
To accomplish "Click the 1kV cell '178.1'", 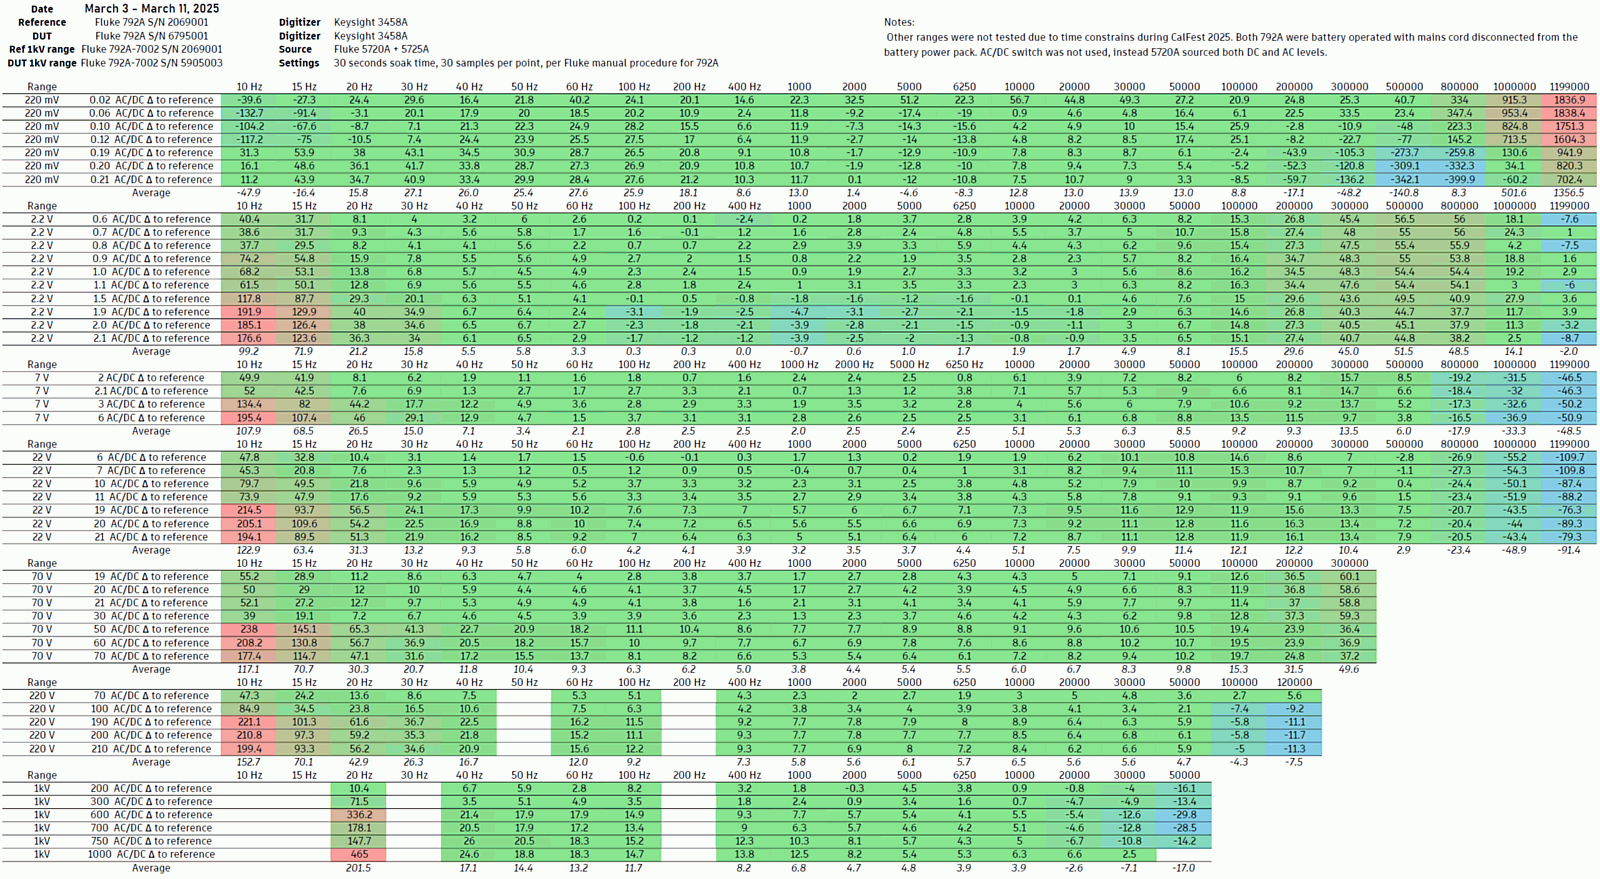I will click(359, 827).
